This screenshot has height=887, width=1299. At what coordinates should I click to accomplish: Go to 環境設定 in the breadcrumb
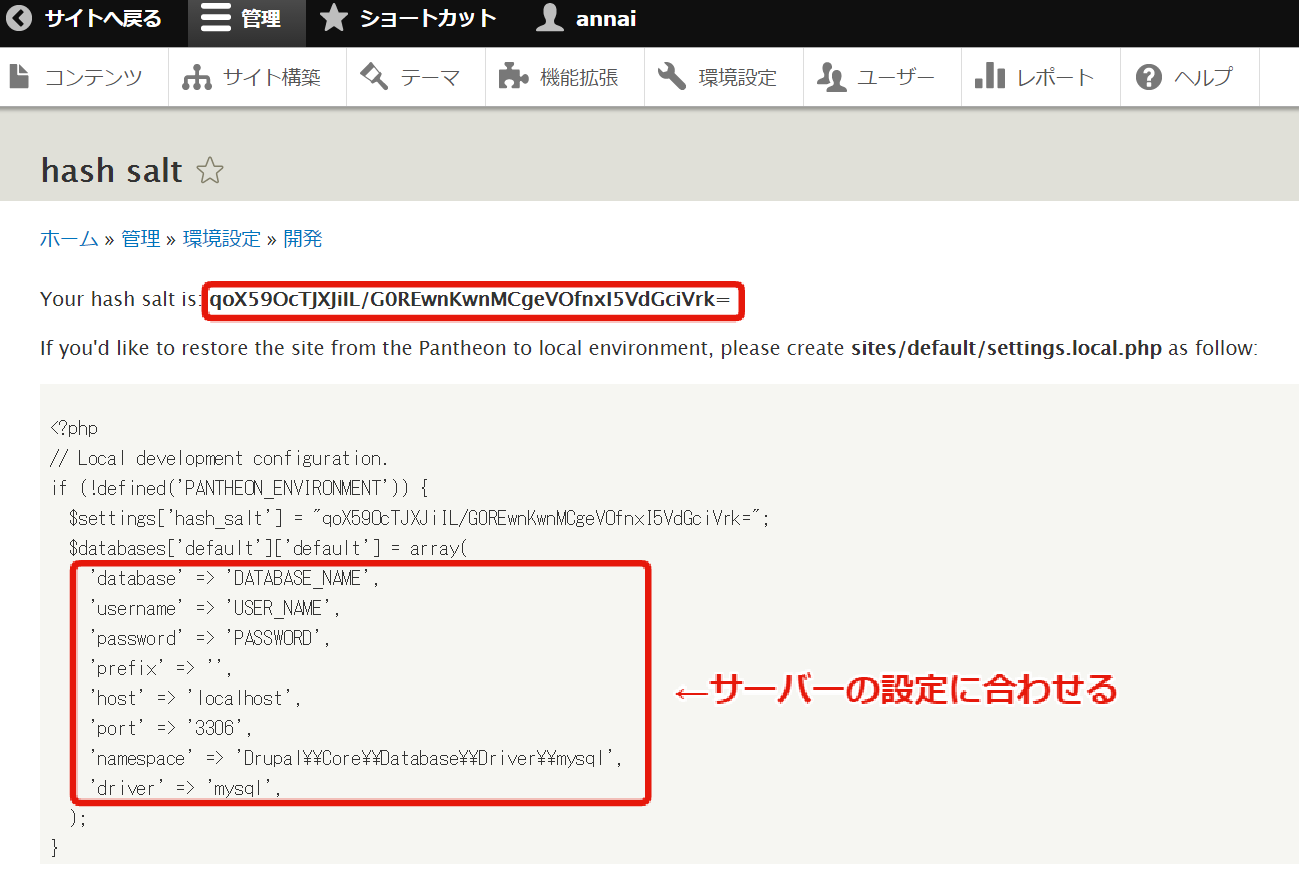[x=221, y=239]
